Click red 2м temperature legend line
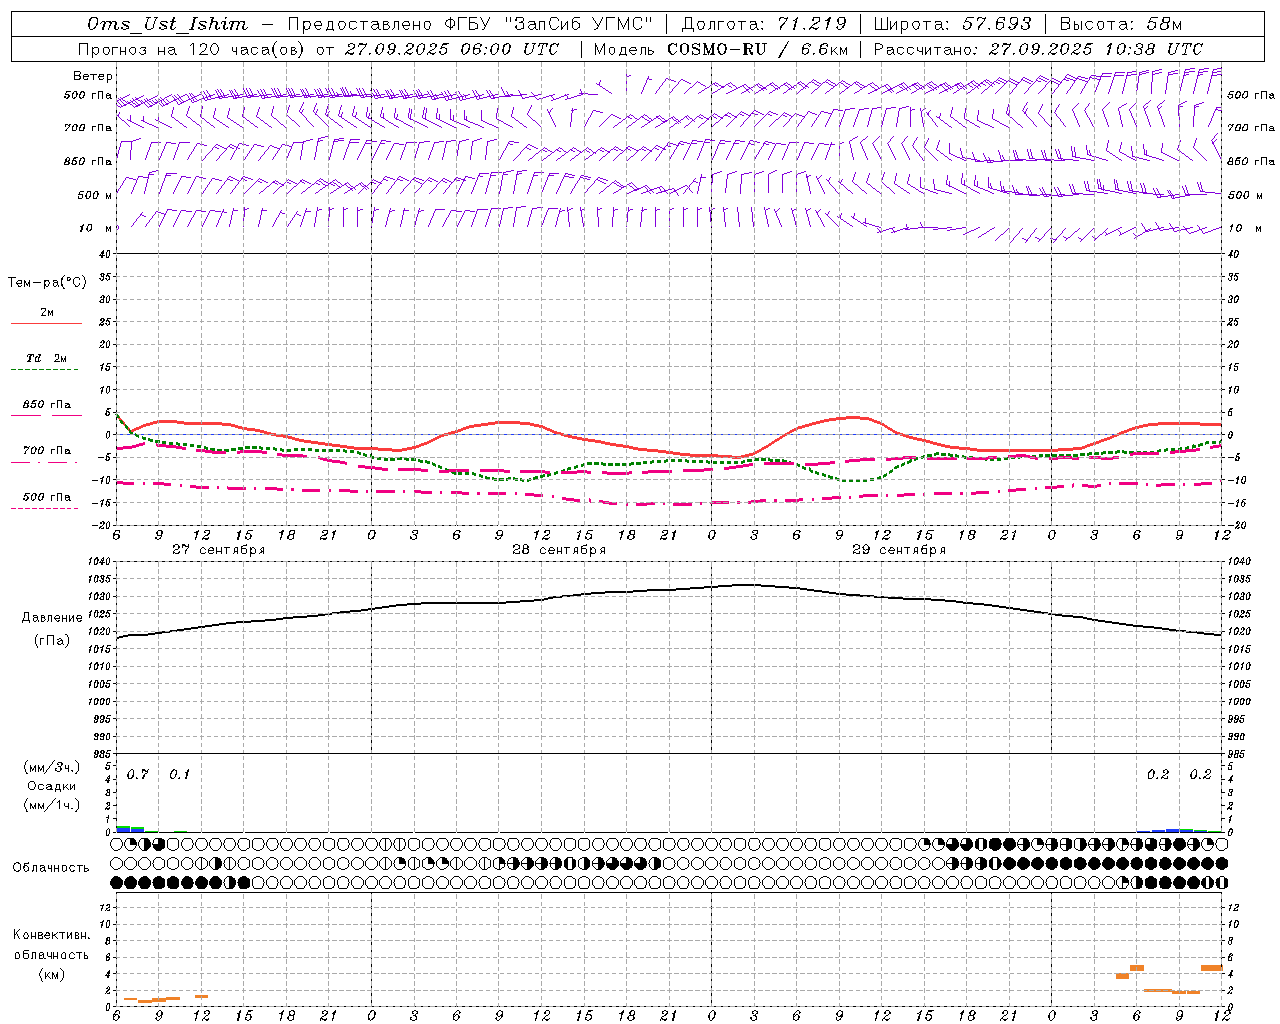 [46, 323]
